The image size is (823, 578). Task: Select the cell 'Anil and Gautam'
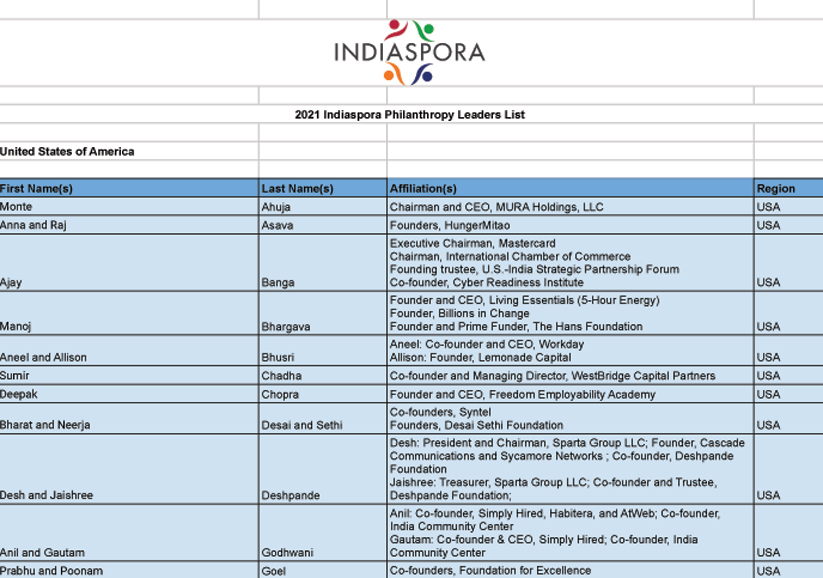(129, 533)
